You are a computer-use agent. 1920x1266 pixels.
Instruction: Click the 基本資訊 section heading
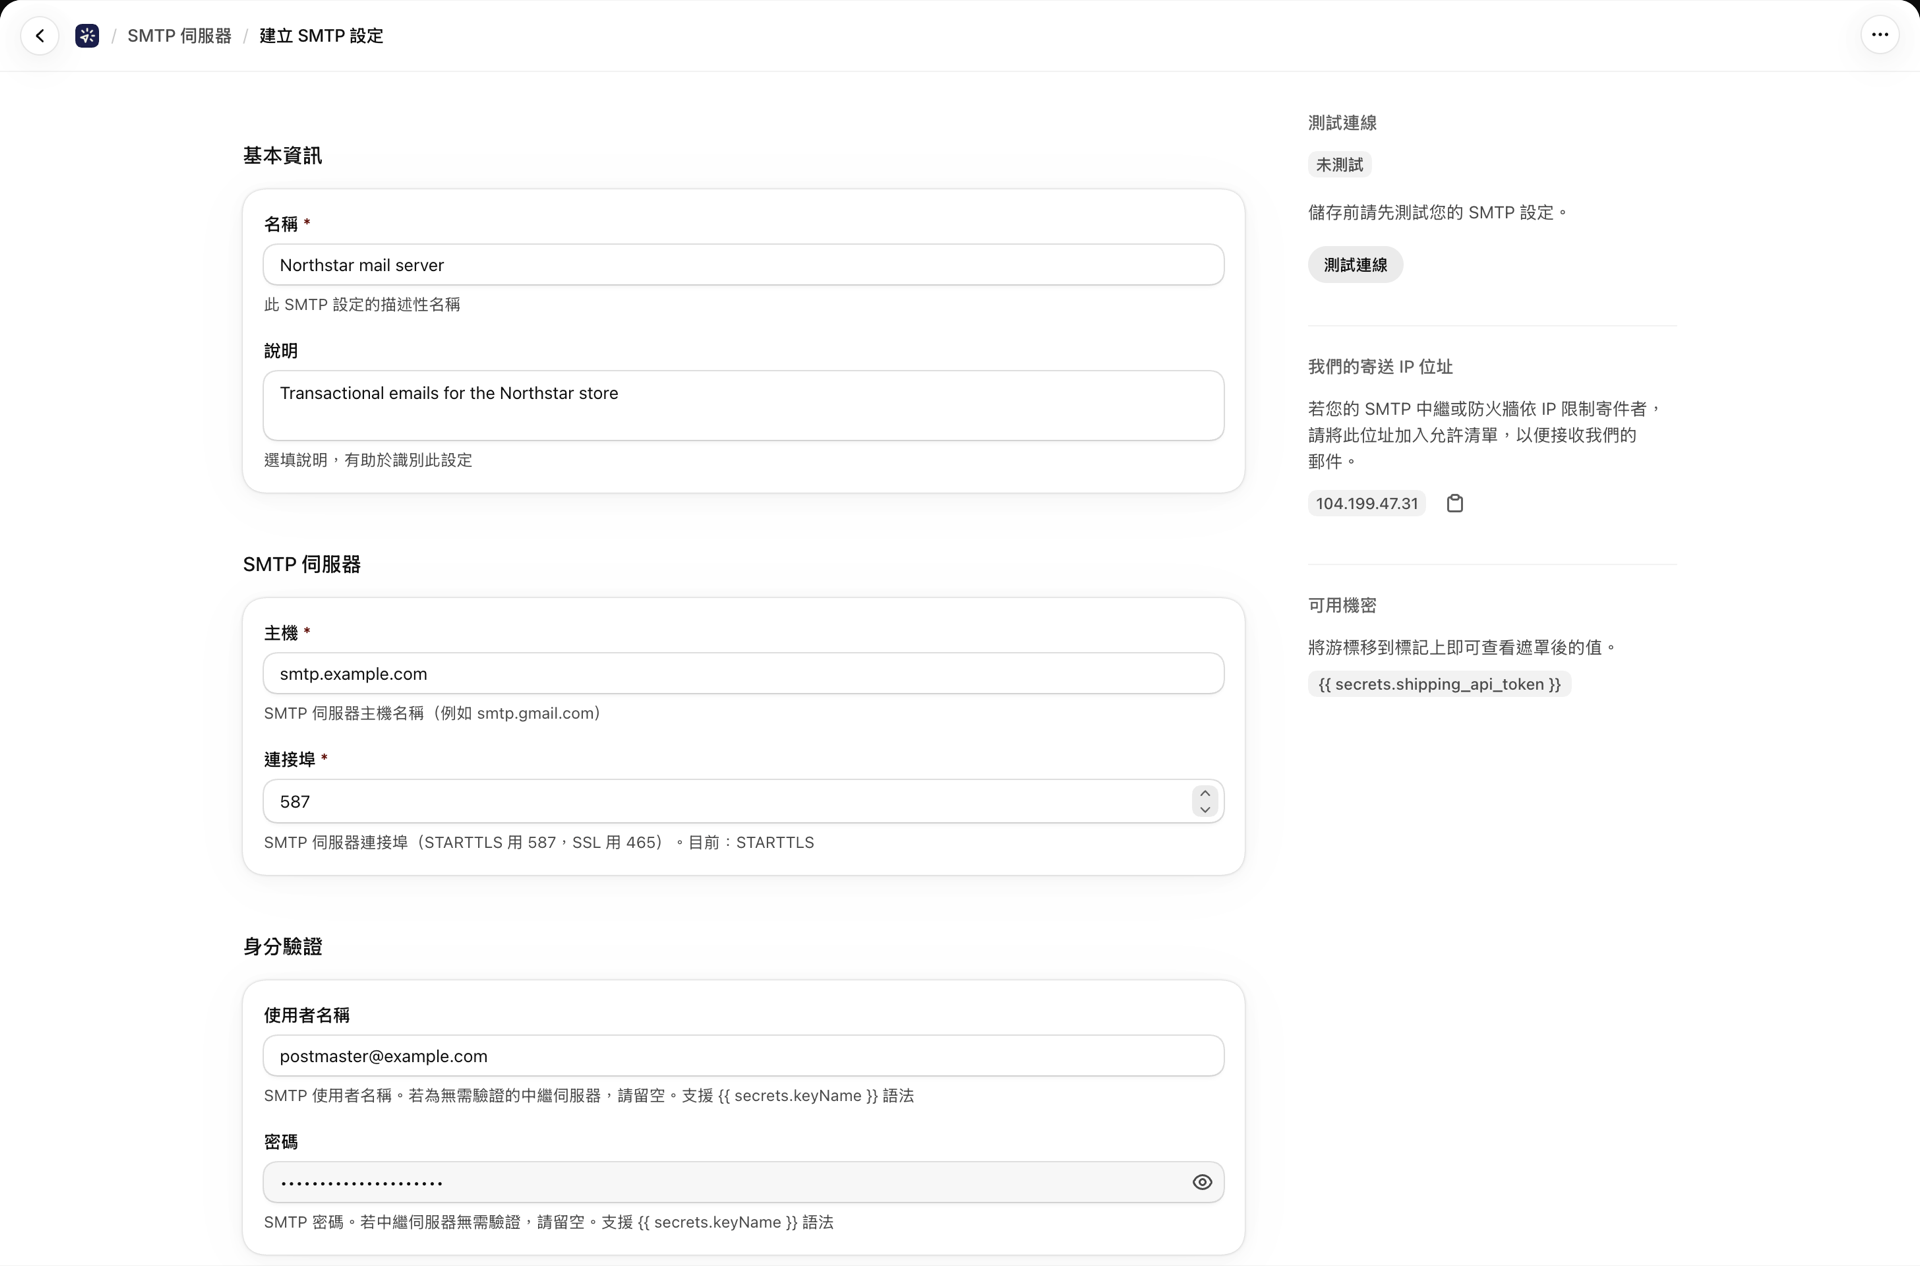pos(282,155)
